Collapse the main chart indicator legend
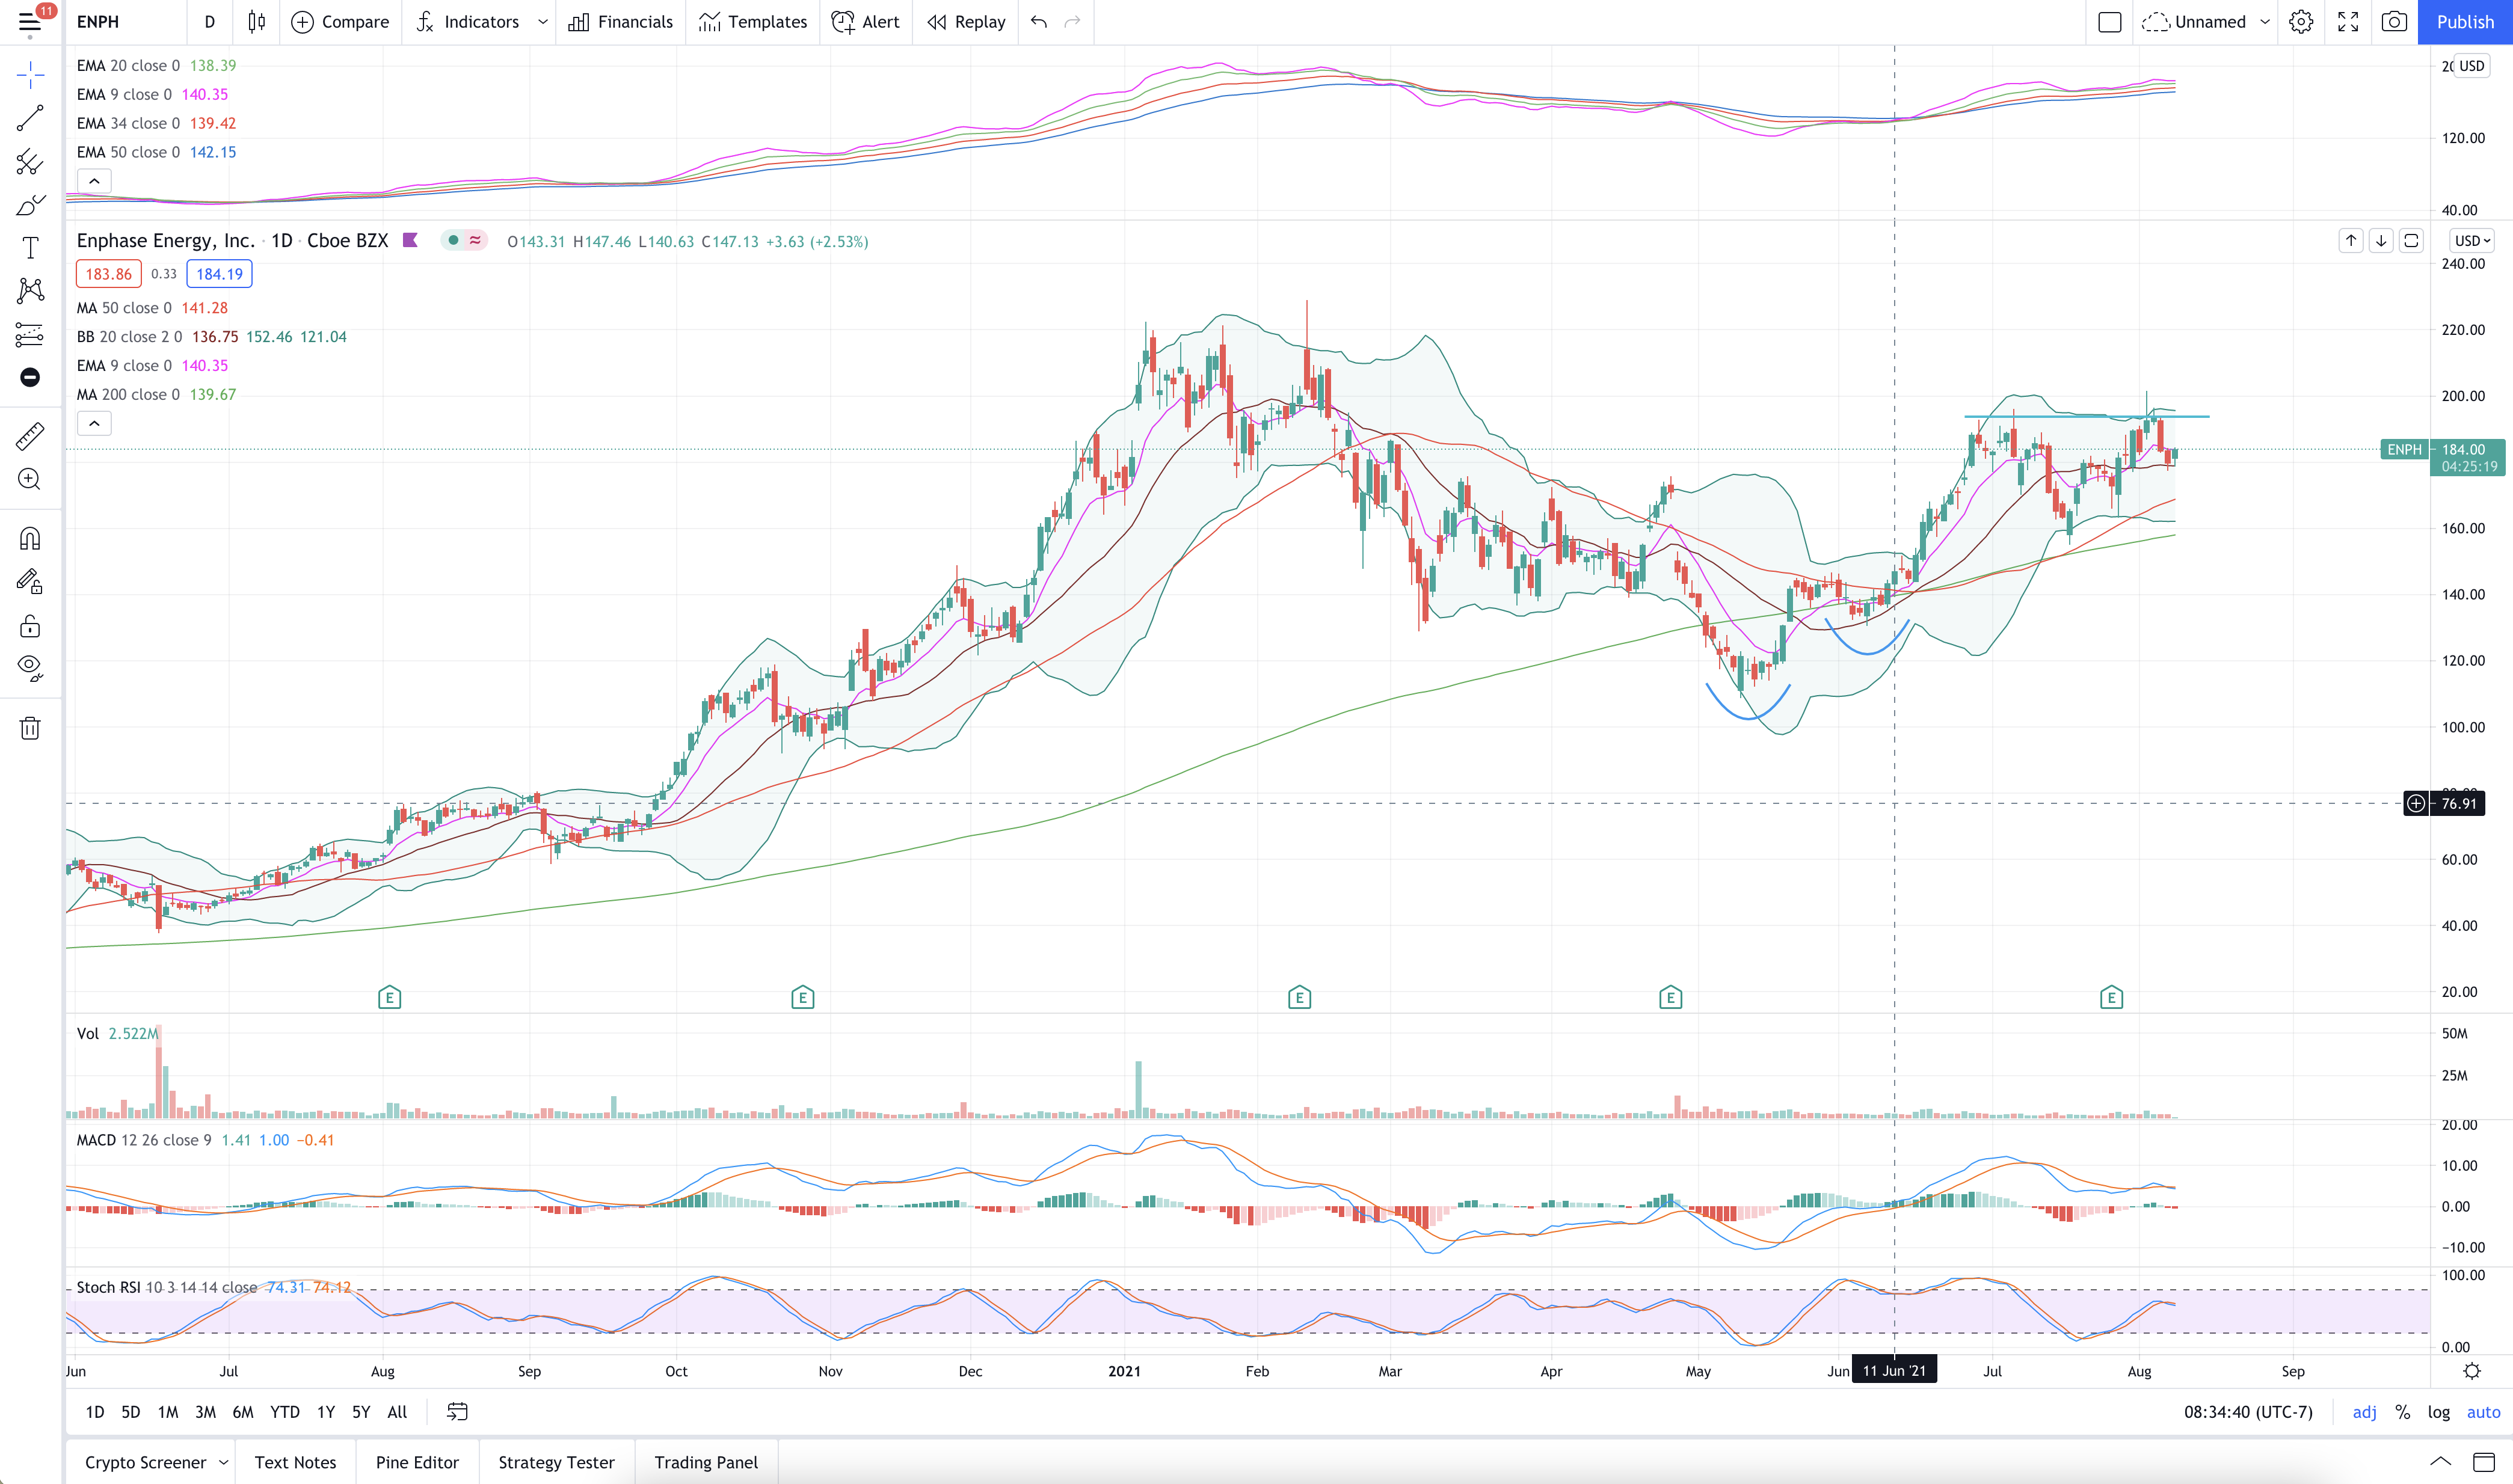Image resolution: width=2513 pixels, height=1484 pixels. [x=94, y=423]
